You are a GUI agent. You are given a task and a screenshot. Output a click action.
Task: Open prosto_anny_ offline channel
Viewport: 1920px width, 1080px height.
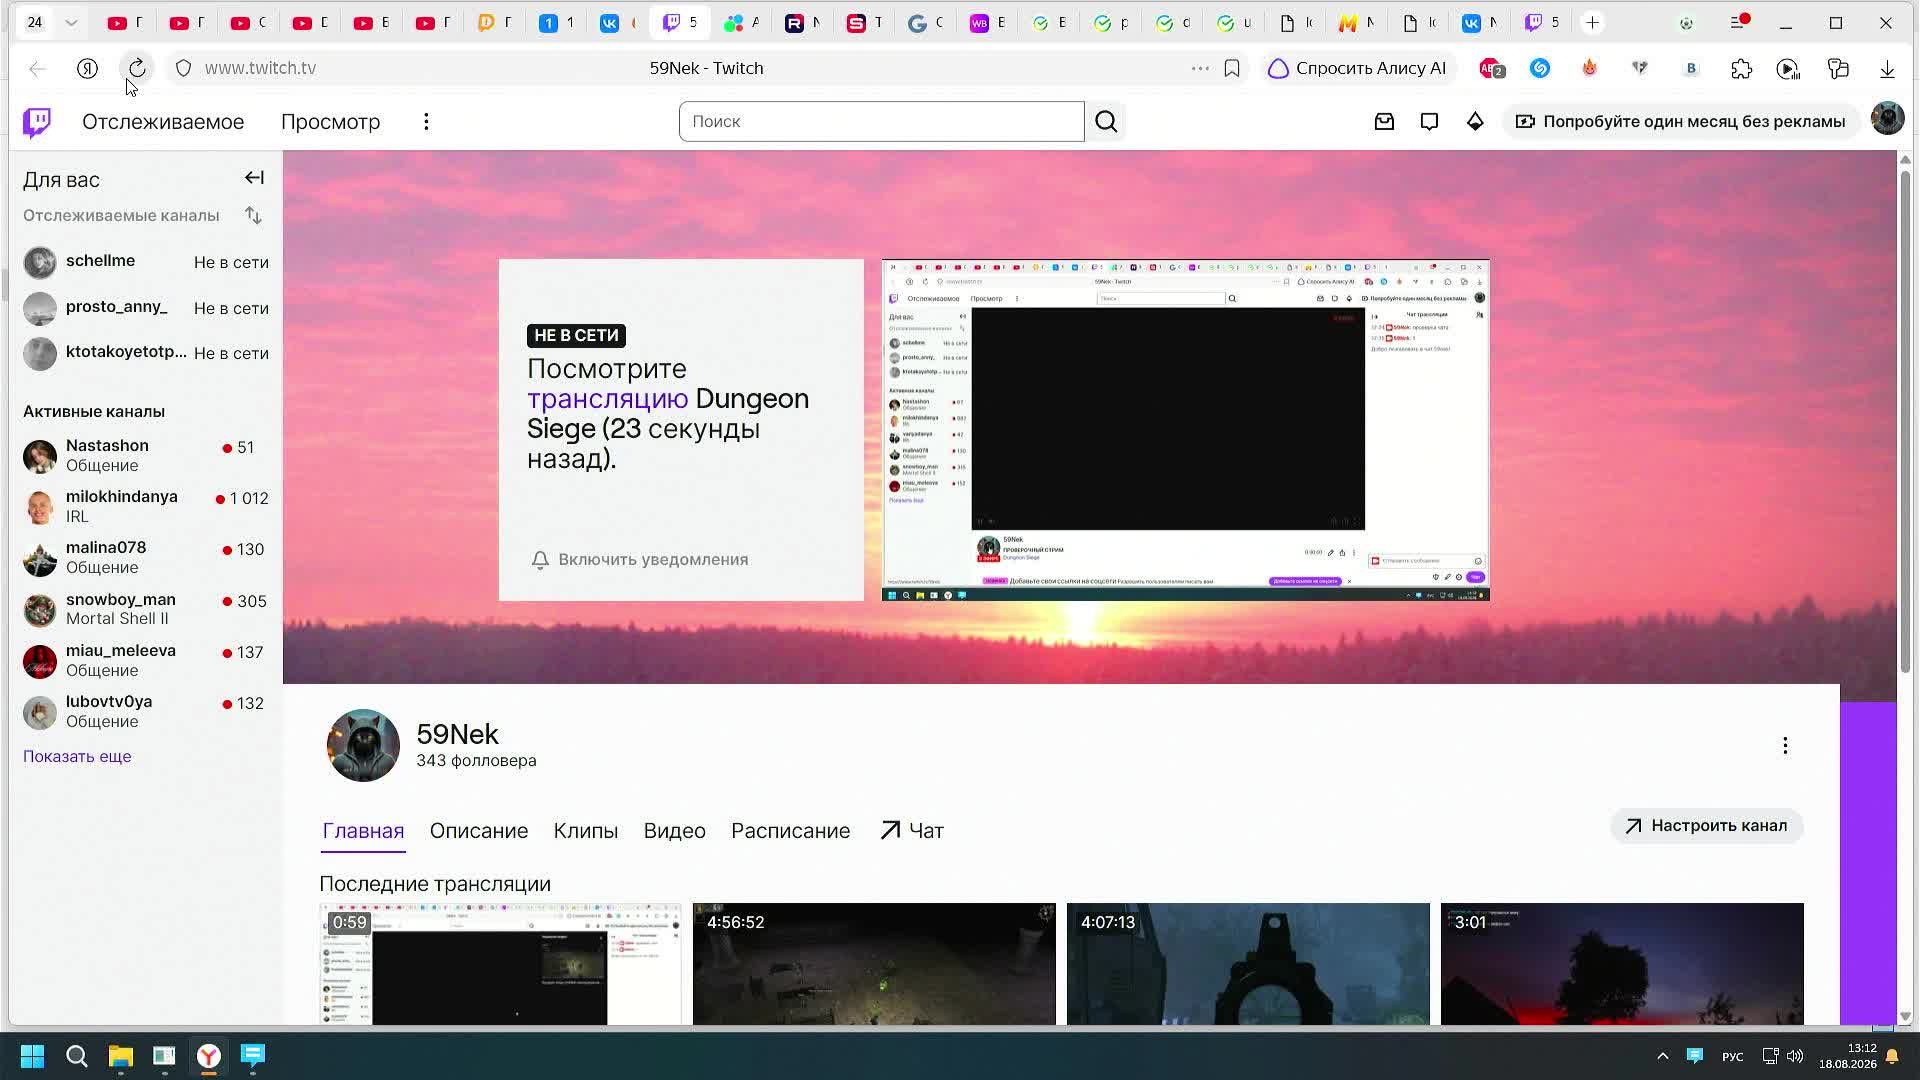tap(146, 308)
